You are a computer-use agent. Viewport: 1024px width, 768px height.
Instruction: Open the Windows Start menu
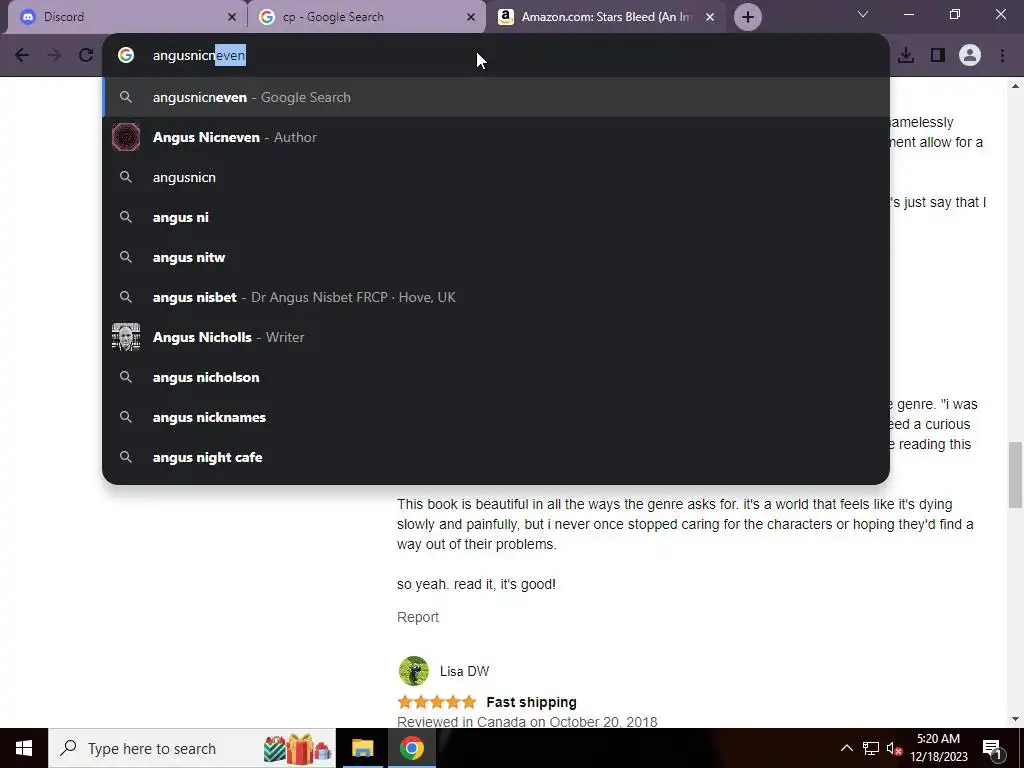click(x=24, y=748)
